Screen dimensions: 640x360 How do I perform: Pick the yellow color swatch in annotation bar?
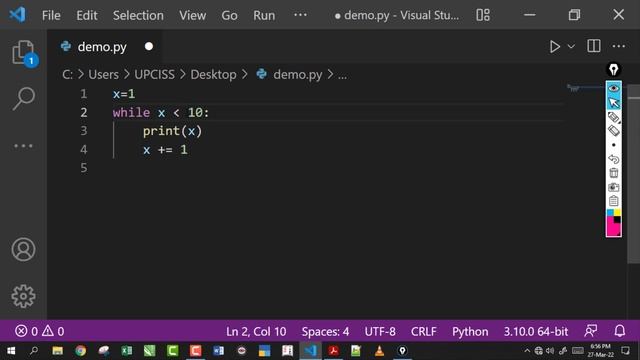click(x=617, y=213)
